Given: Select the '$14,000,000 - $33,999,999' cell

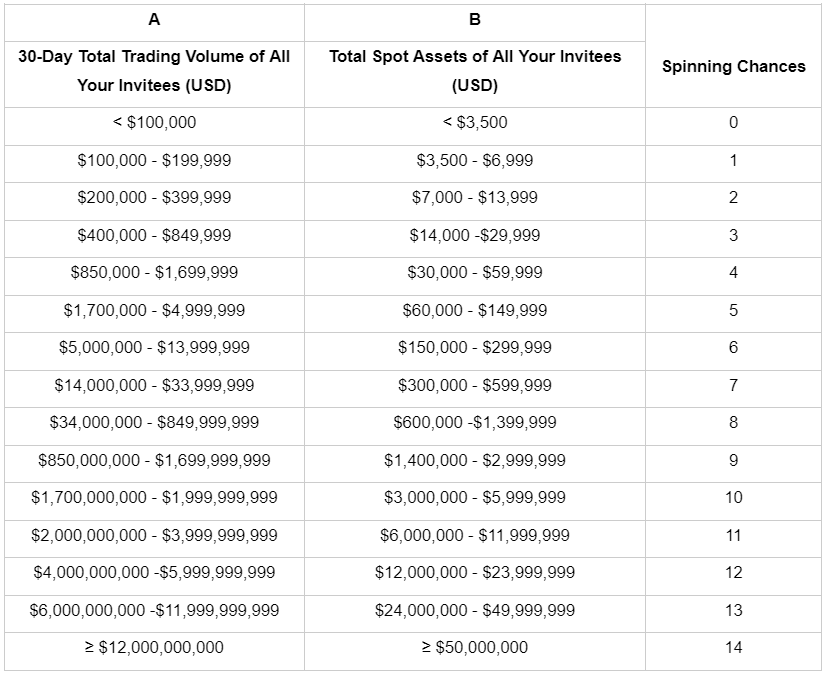Looking at the screenshot, I should tap(154, 385).
